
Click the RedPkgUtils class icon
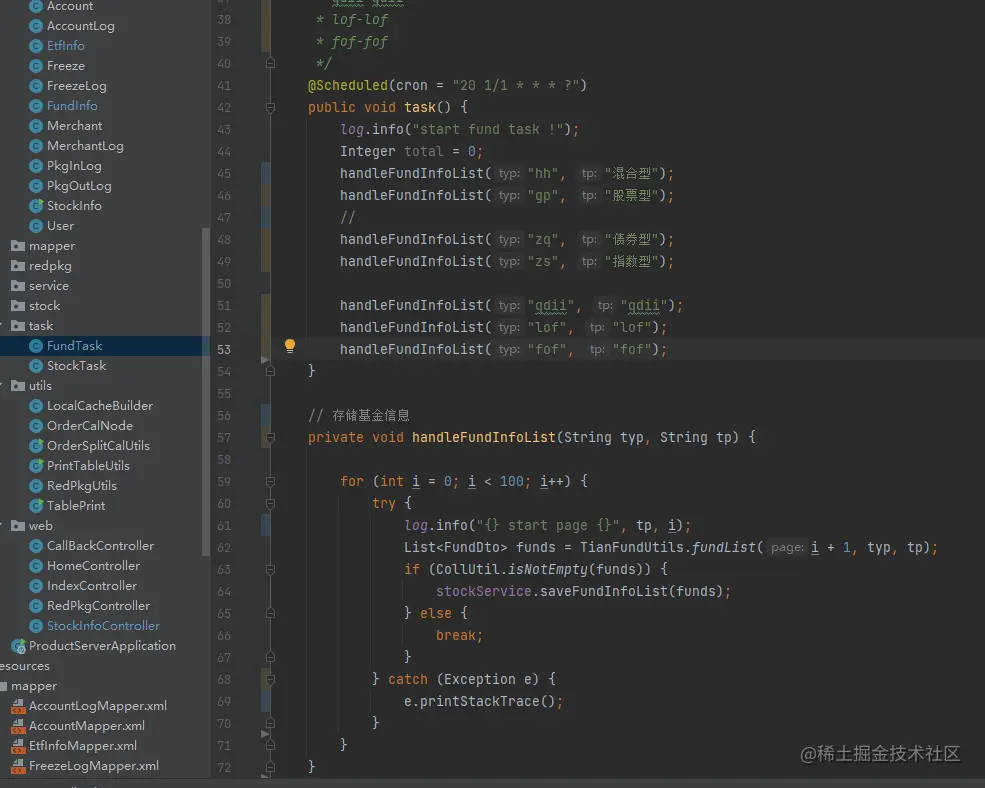click(36, 486)
